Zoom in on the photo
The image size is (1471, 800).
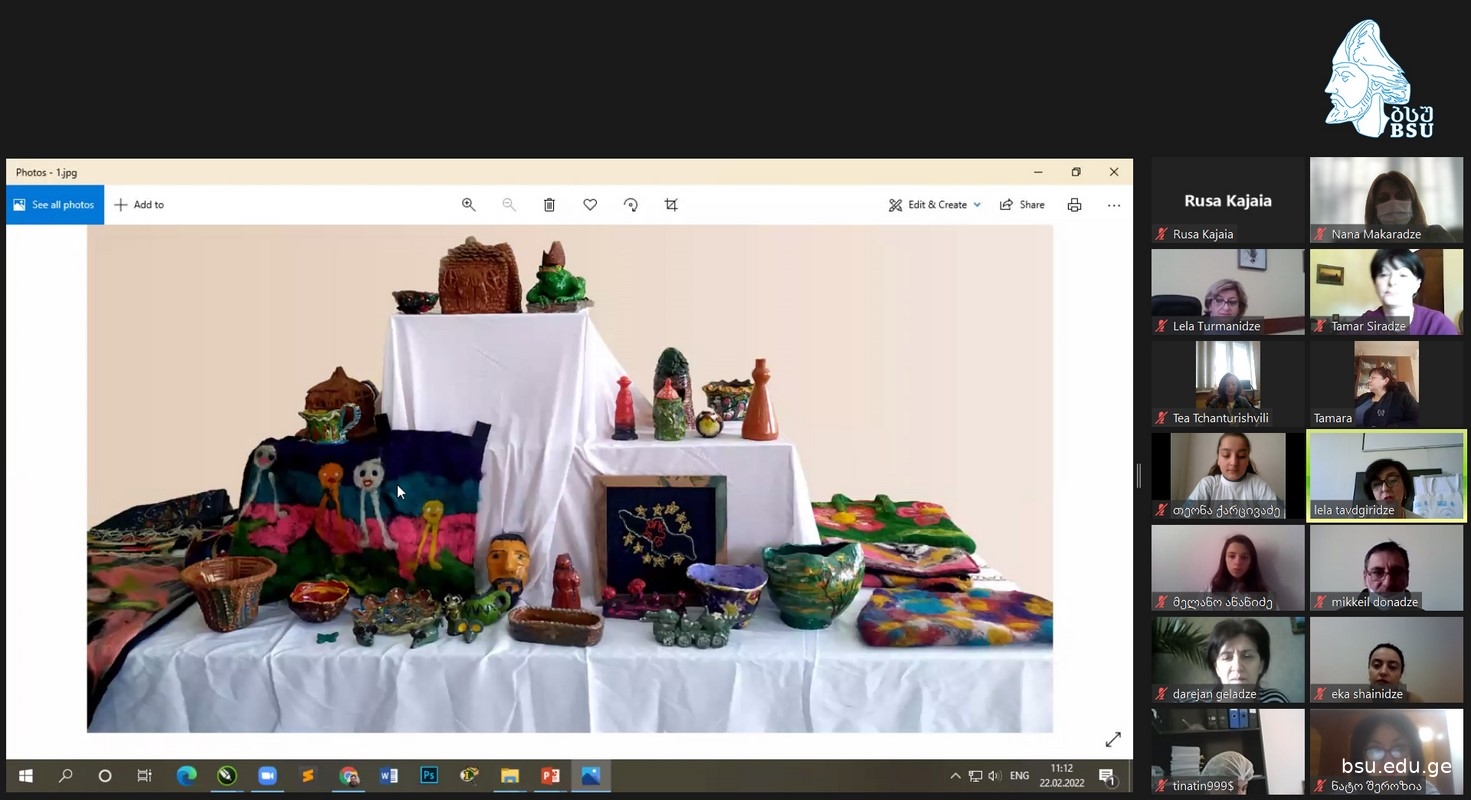(468, 205)
